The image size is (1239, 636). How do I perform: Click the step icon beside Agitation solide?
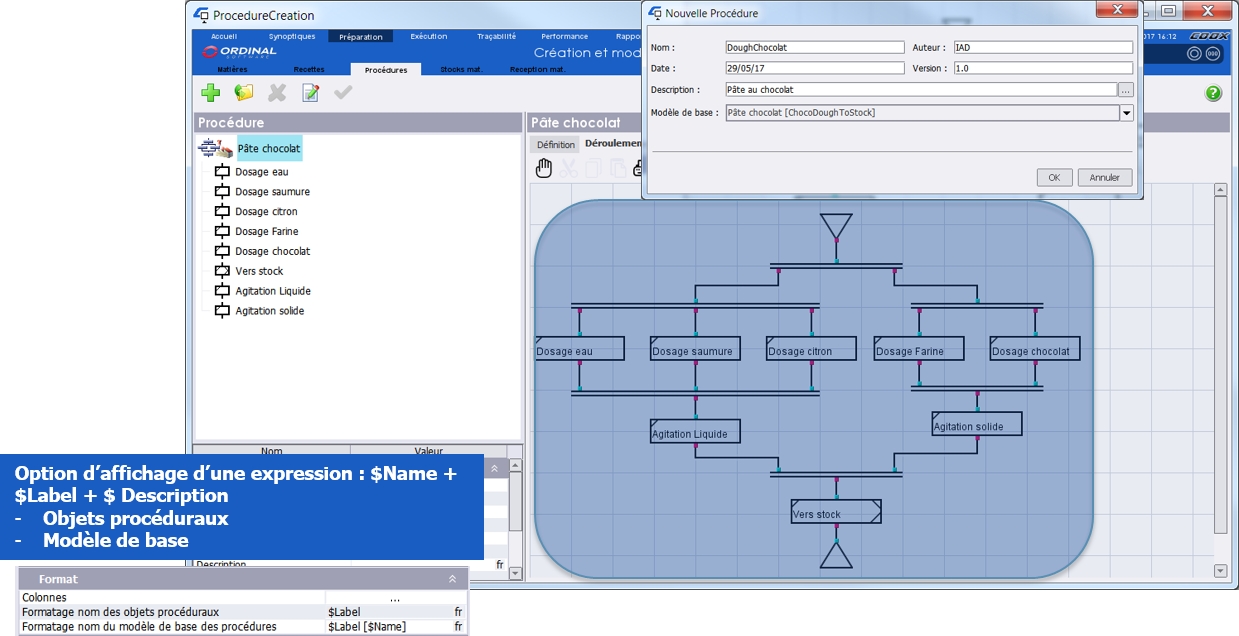point(222,311)
